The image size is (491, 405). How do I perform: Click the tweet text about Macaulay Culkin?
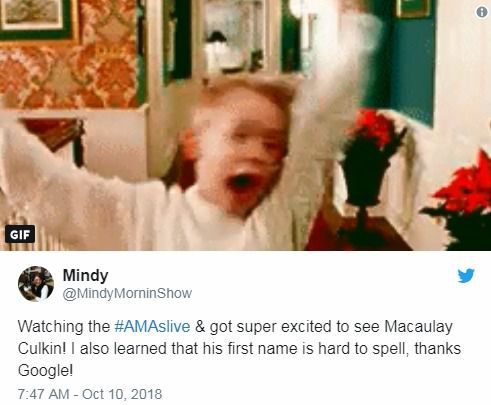(x=239, y=348)
